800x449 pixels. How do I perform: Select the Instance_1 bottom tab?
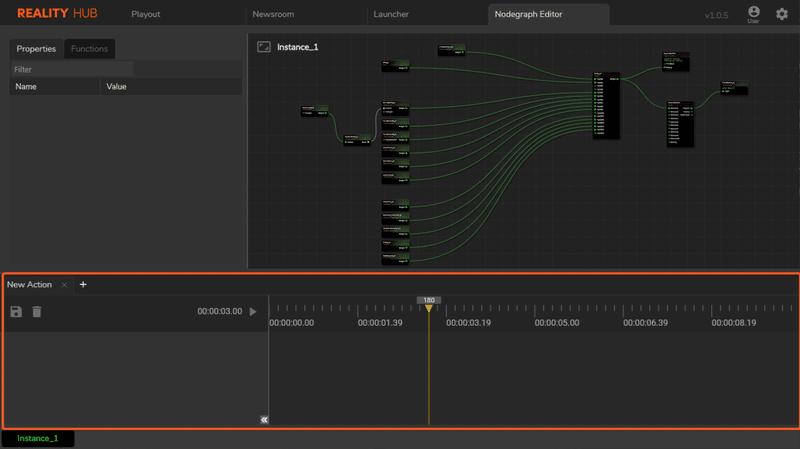38,438
